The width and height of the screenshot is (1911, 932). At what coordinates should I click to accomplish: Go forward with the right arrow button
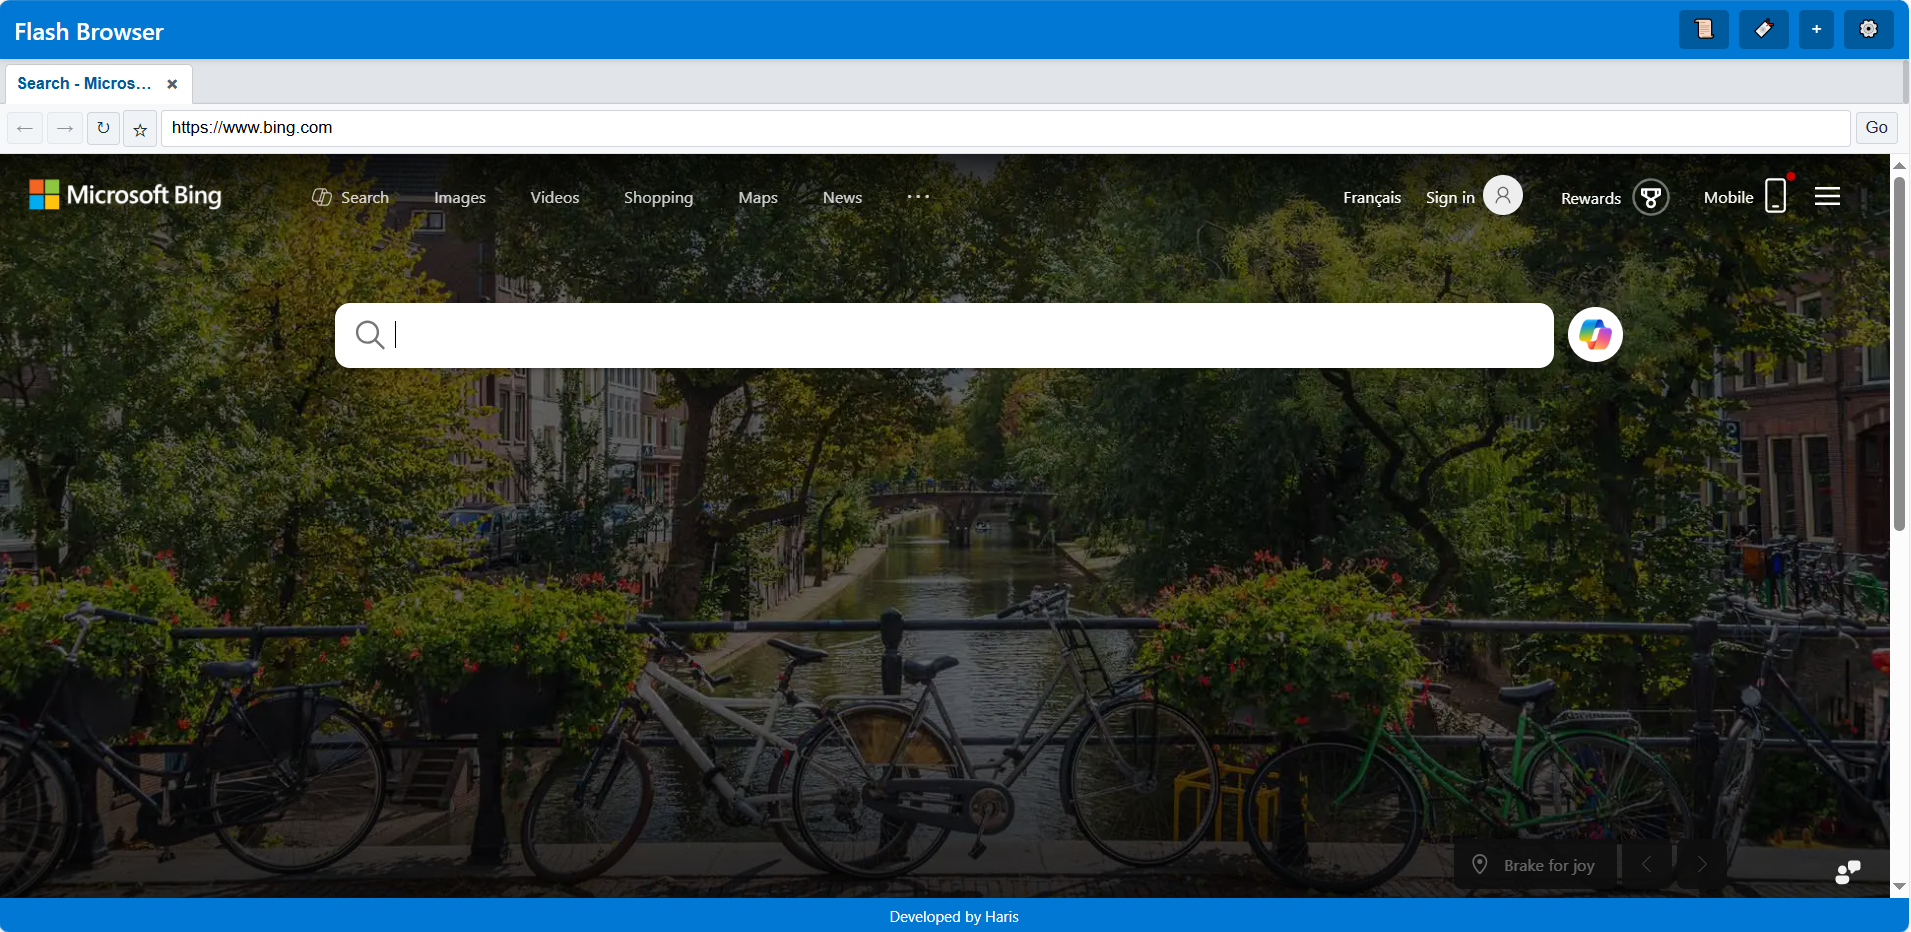tap(64, 128)
